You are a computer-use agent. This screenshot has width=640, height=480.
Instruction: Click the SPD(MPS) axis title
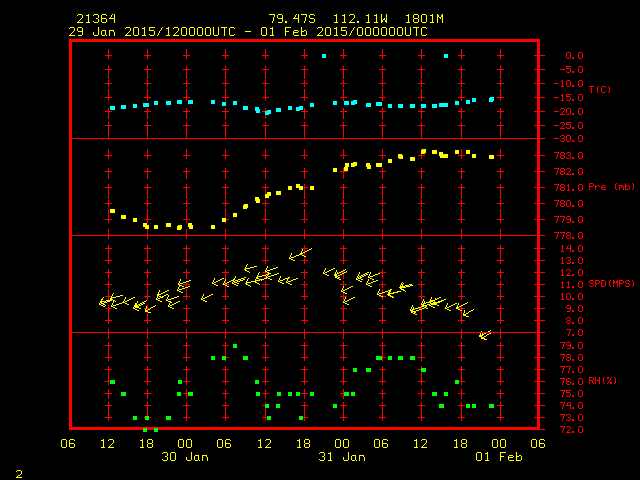tap(611, 283)
